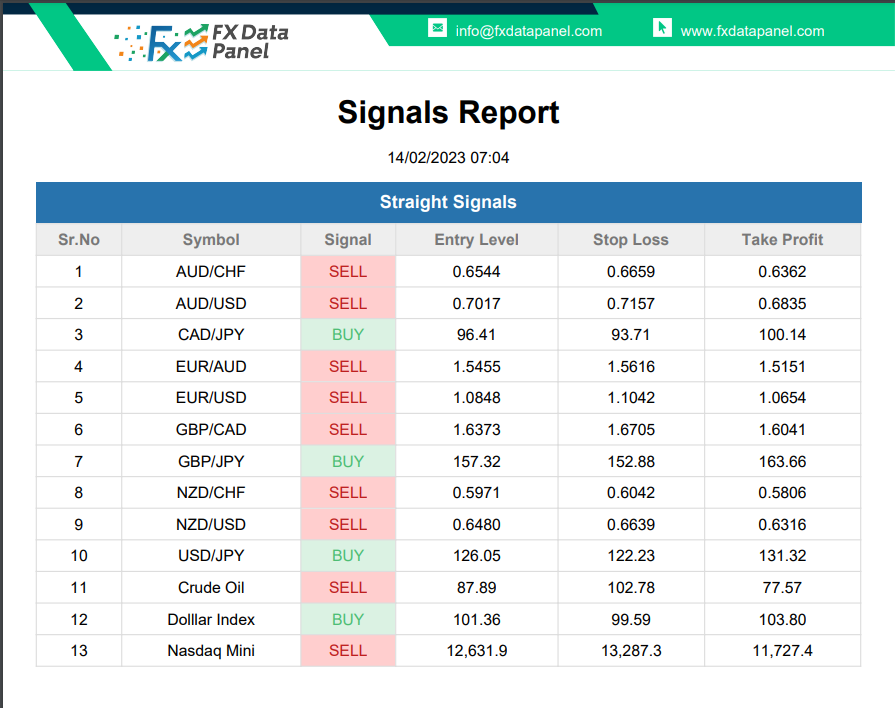Image resolution: width=895 pixels, height=708 pixels.
Task: Click the Nasdaq Mini take profit 11,727.4
Action: point(783,651)
